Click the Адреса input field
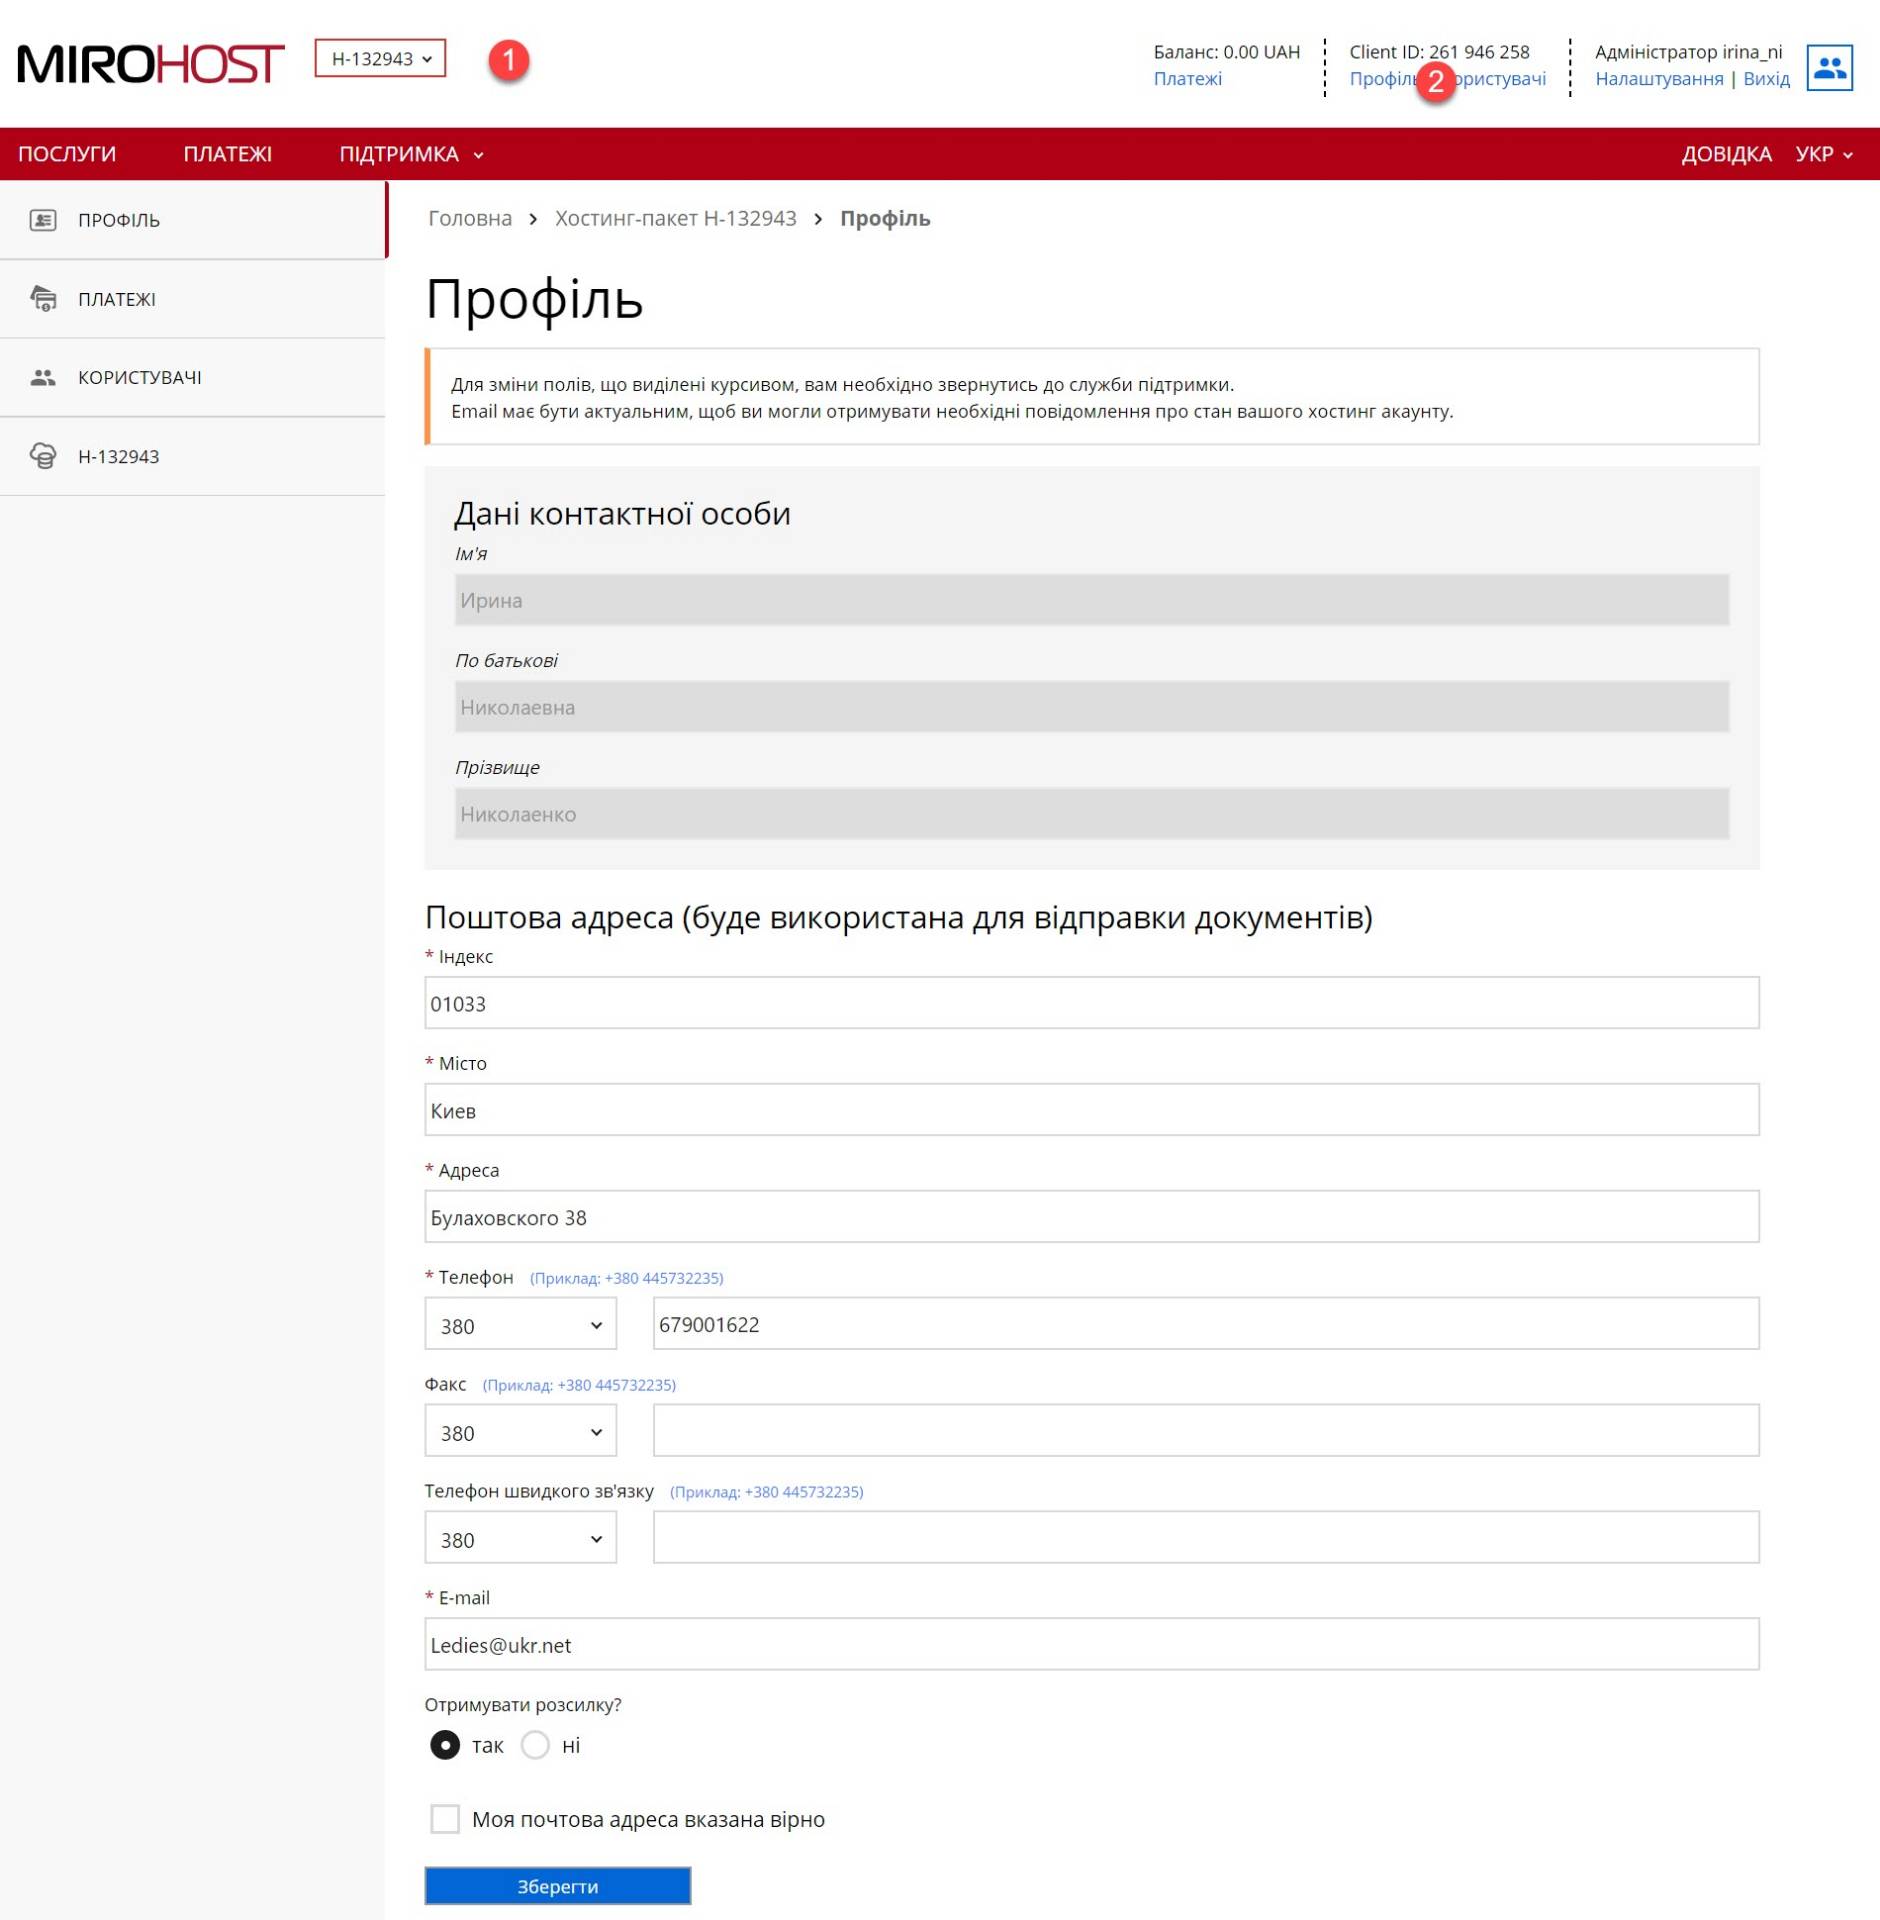1880x1920 pixels. pyautogui.click(x=1092, y=1217)
